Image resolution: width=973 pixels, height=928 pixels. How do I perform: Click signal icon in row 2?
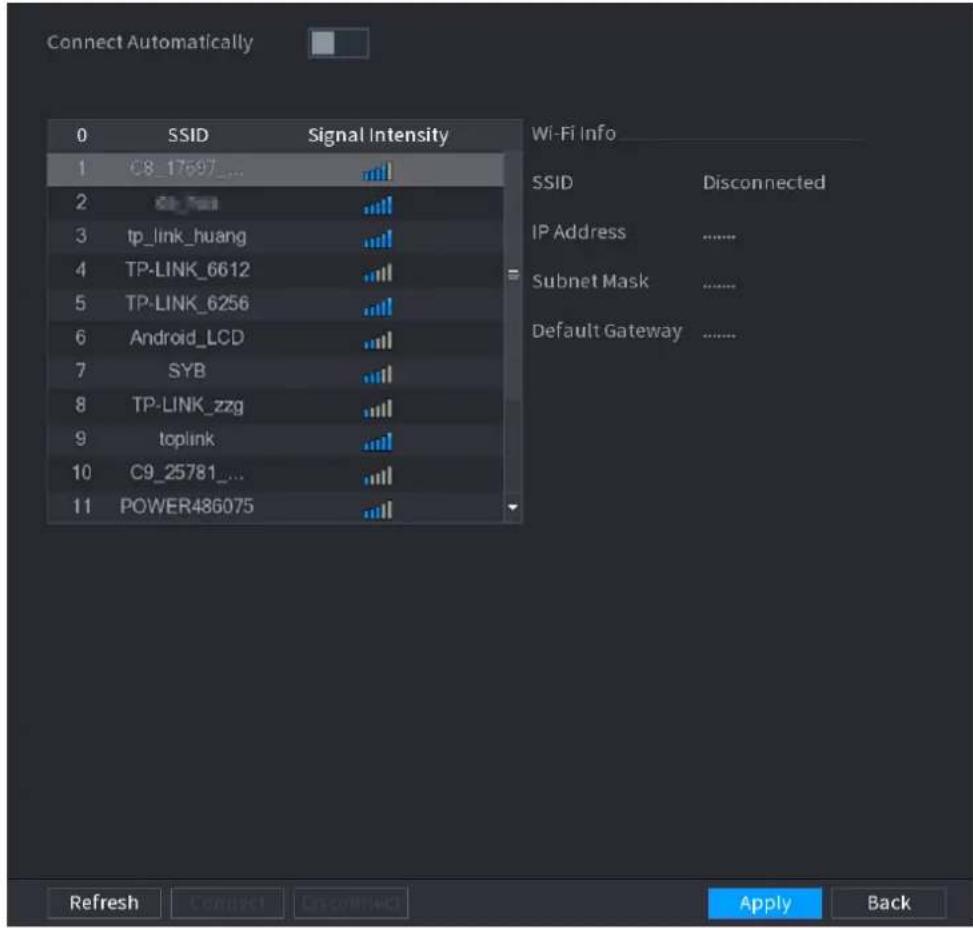[x=378, y=205]
